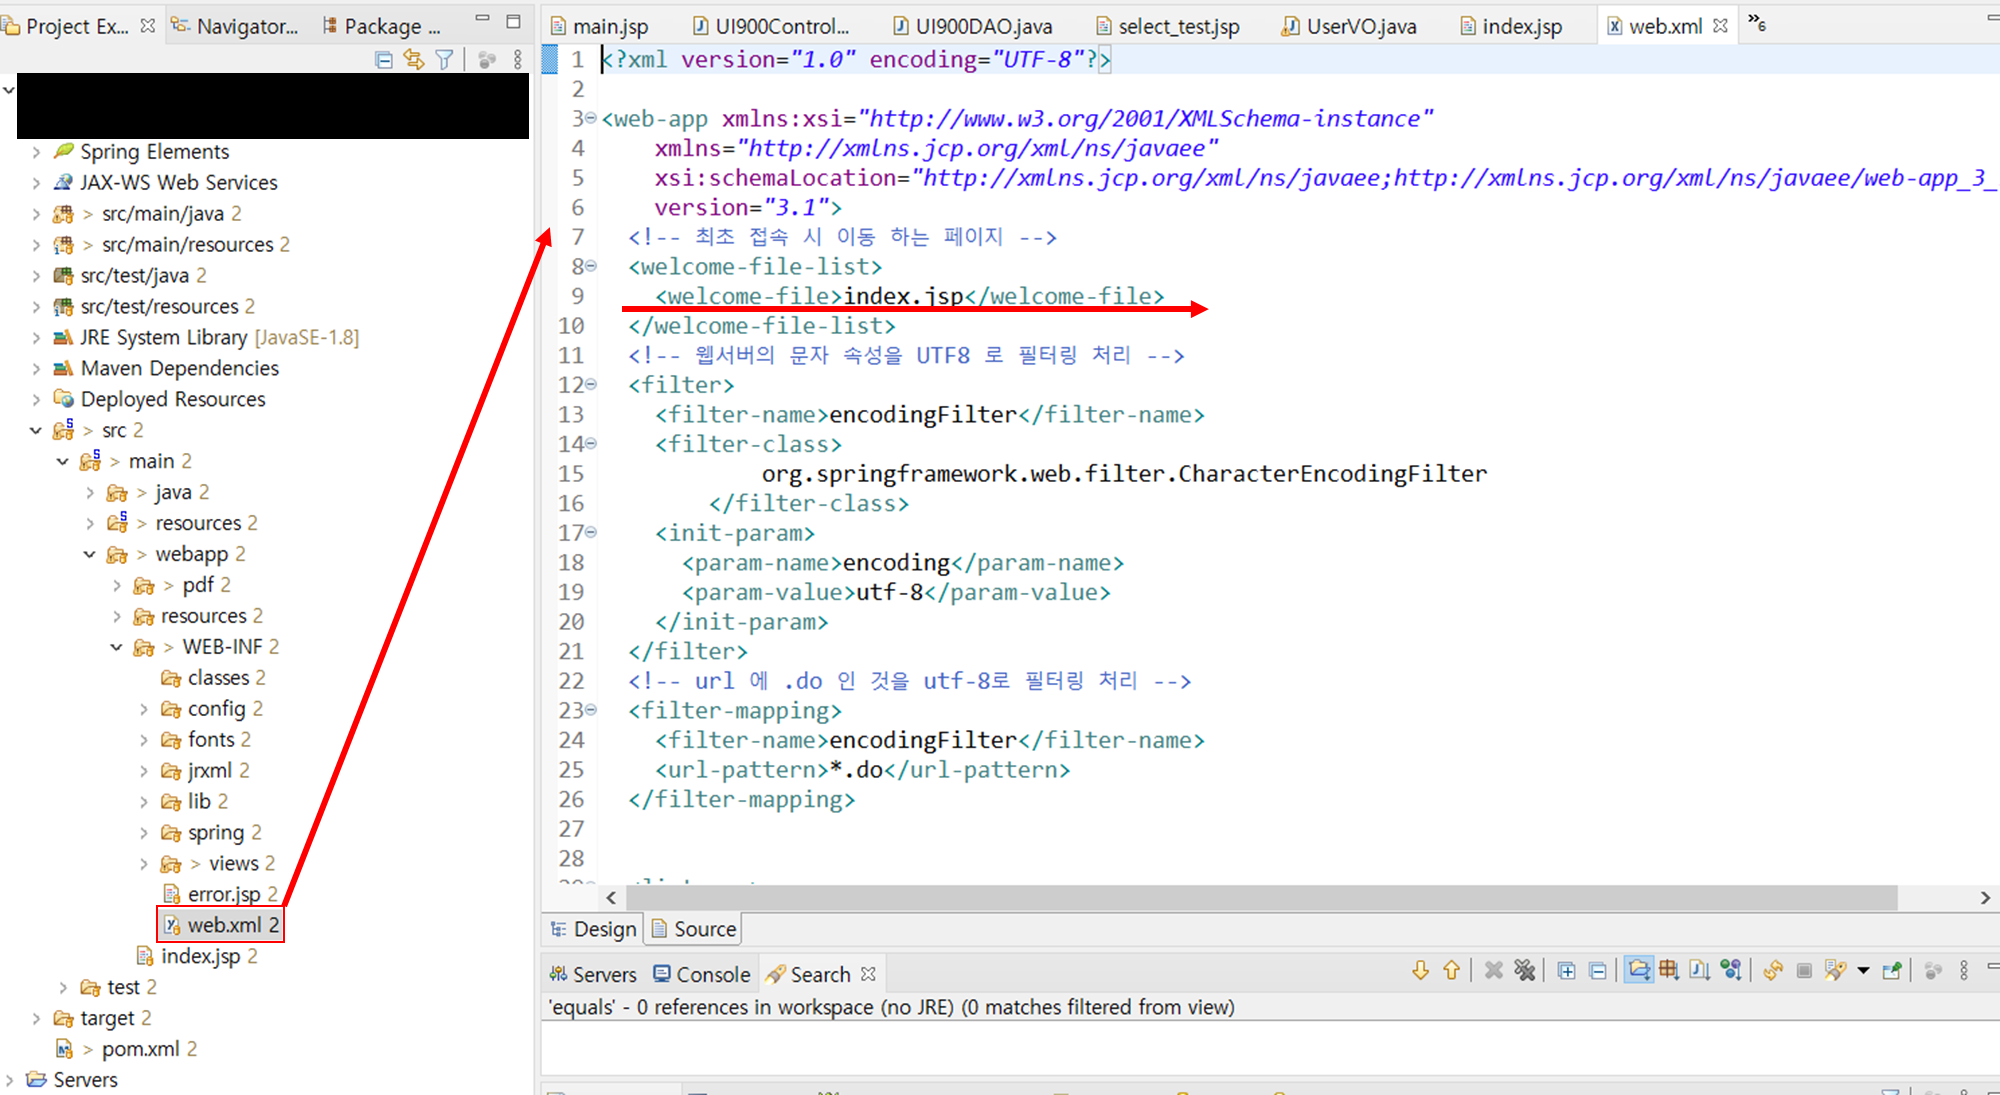The height and width of the screenshot is (1095, 2000).
Task: Show next match down-arrow in Search view
Action: point(1420,970)
